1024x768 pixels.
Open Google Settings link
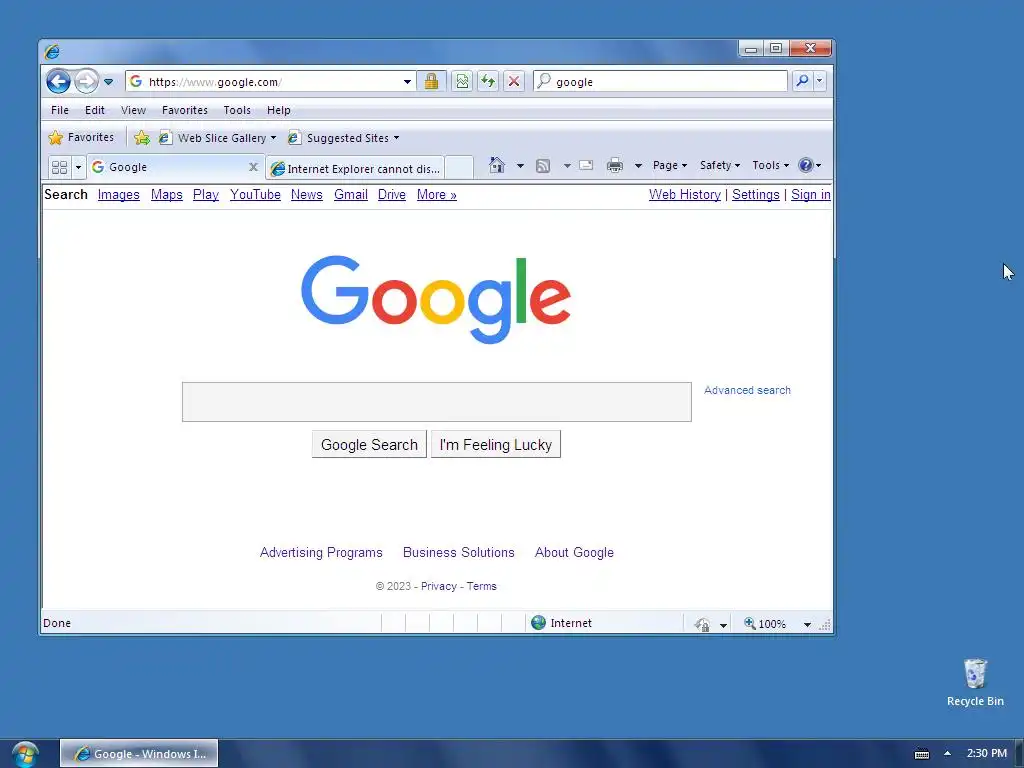(x=756, y=195)
